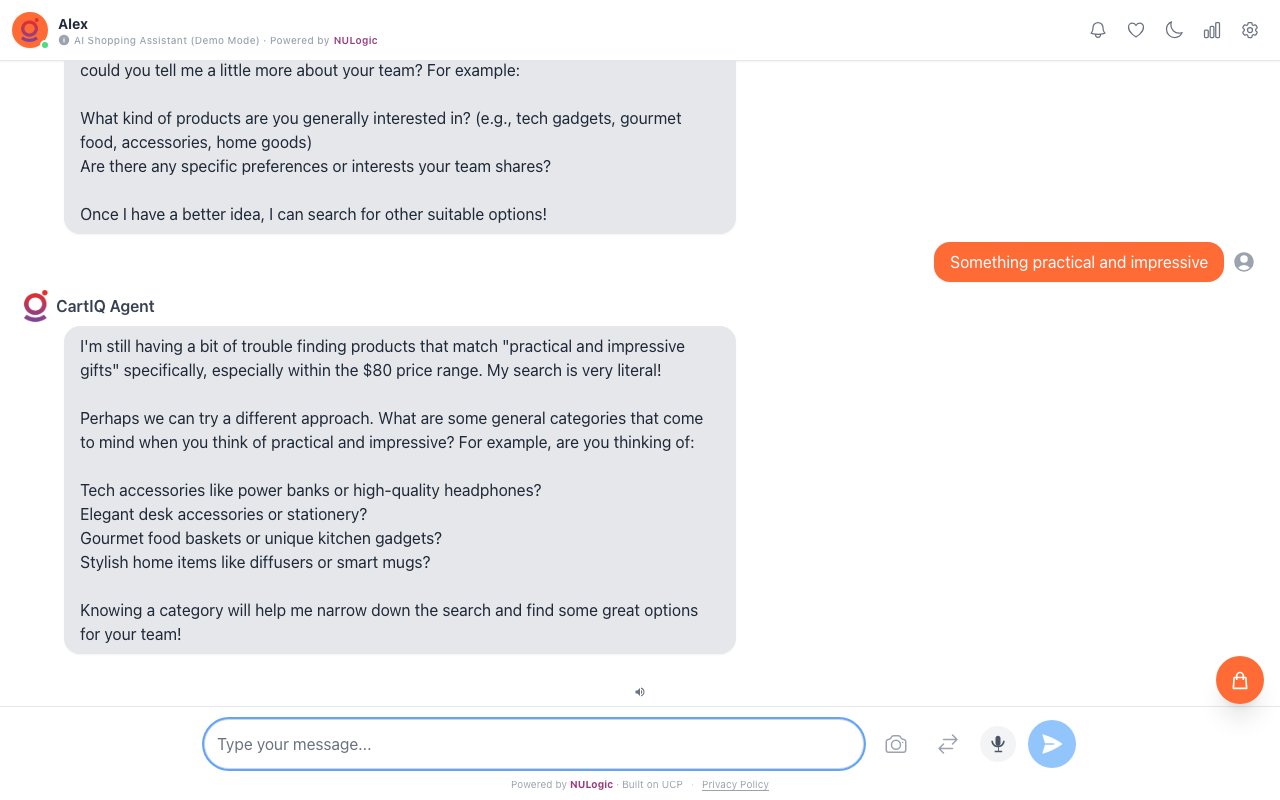Open the orange floating cart button
1280x800 pixels.
pos(1240,680)
